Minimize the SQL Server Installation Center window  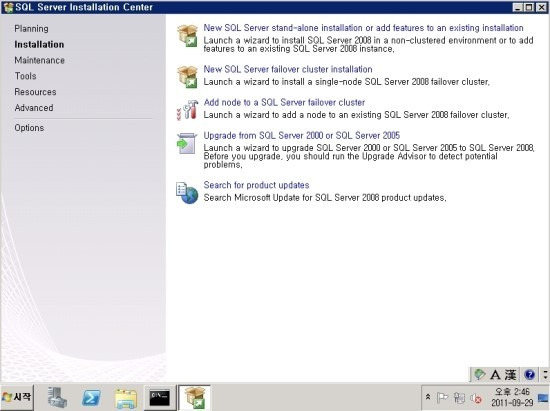[518, 7]
